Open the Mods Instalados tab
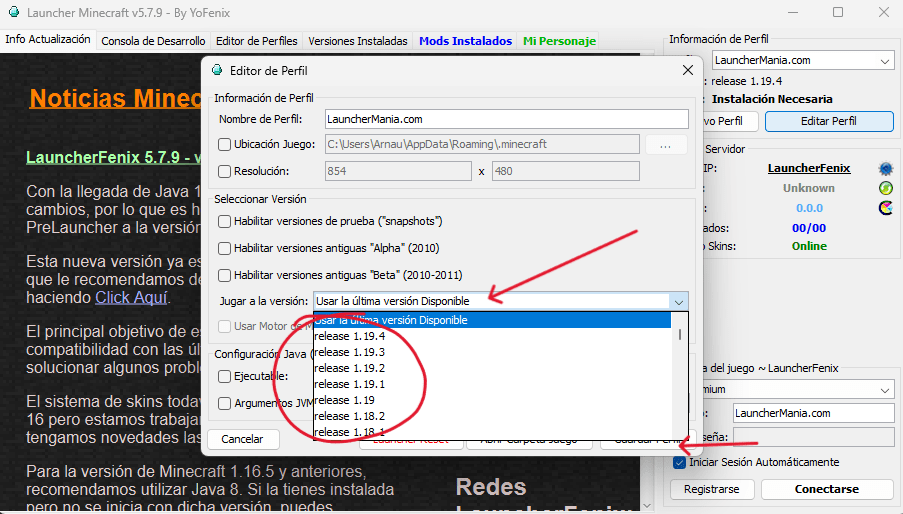 coord(464,41)
